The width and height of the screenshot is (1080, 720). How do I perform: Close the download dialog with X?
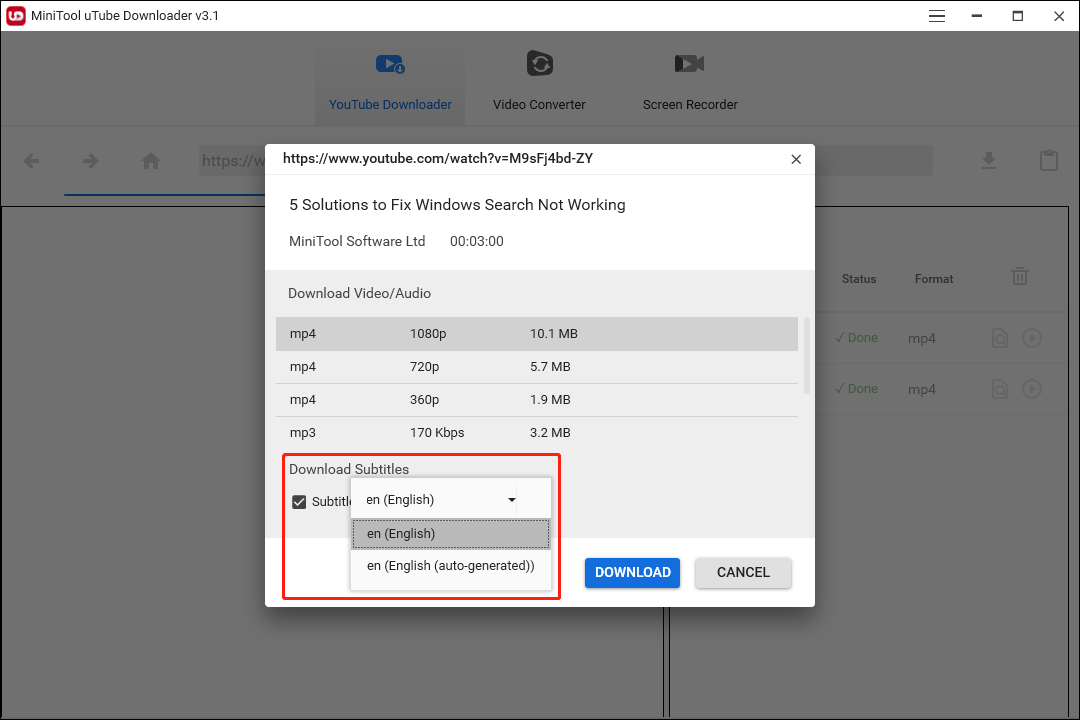click(x=796, y=159)
